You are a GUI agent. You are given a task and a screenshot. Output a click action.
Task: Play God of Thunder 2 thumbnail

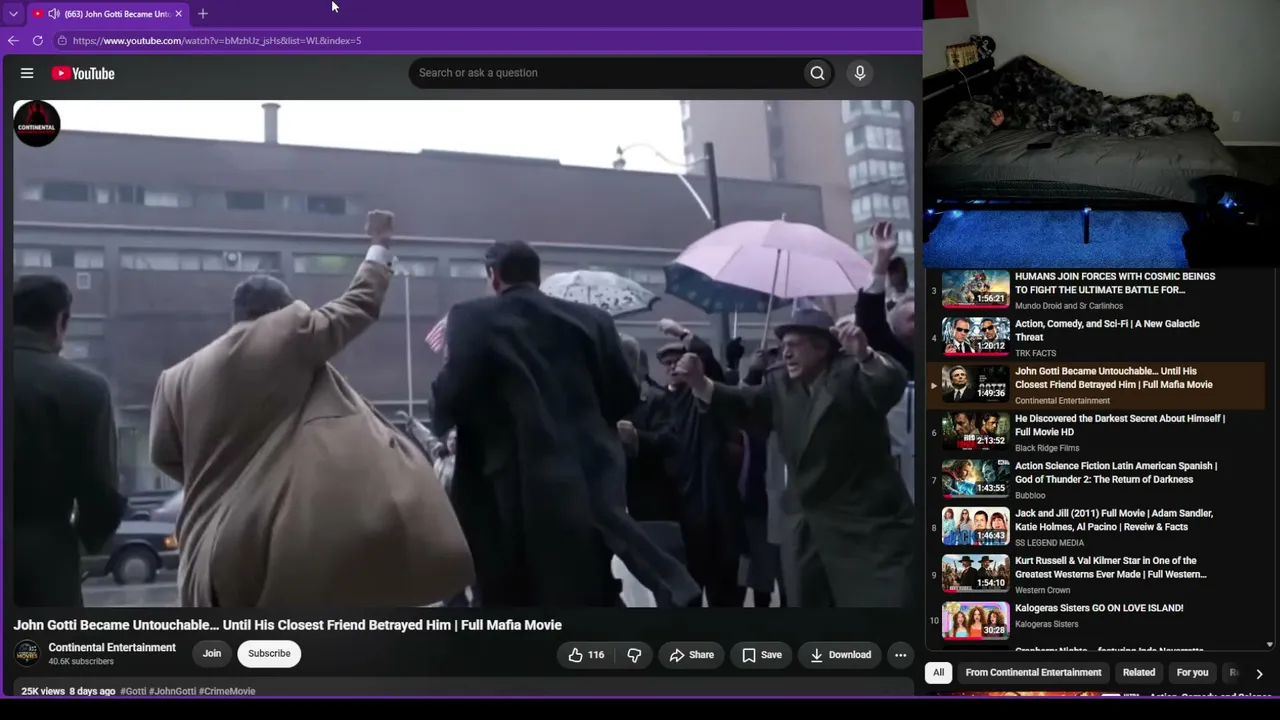[x=976, y=479]
